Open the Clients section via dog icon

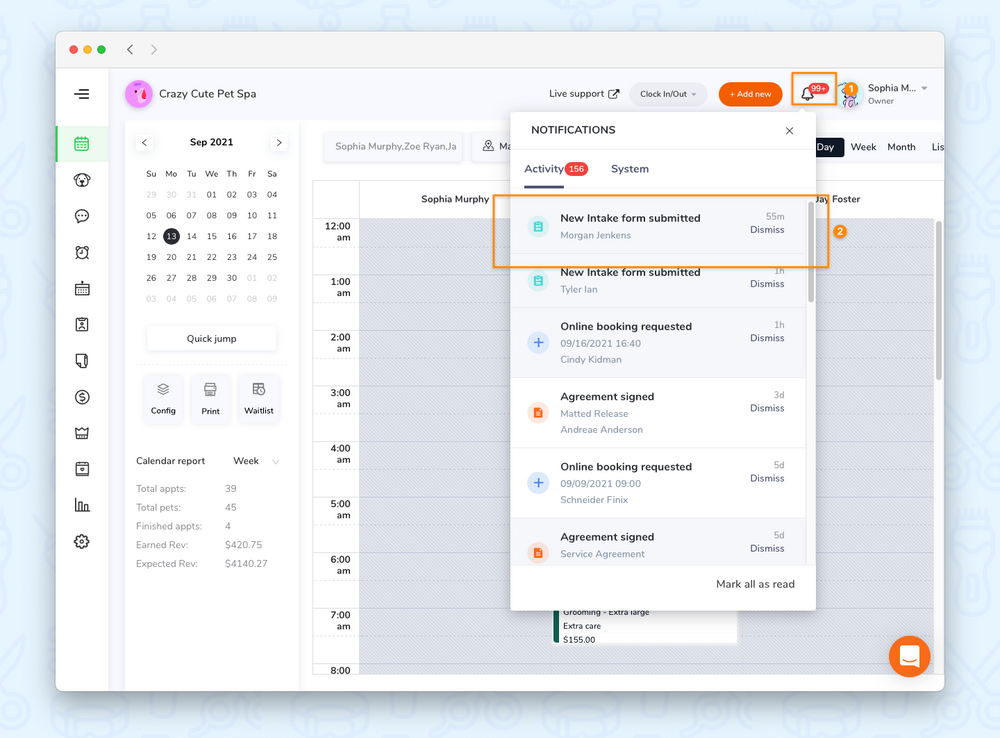[x=82, y=180]
